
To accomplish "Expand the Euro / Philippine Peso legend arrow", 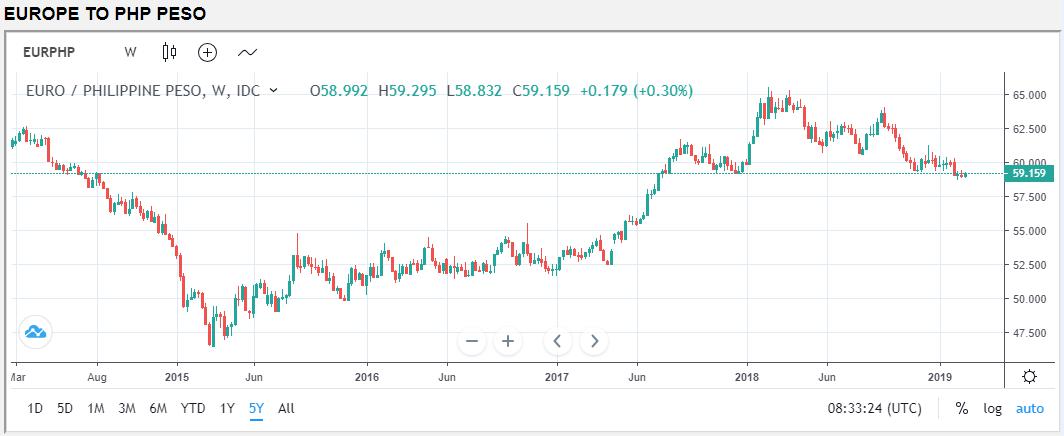I will (274, 91).
